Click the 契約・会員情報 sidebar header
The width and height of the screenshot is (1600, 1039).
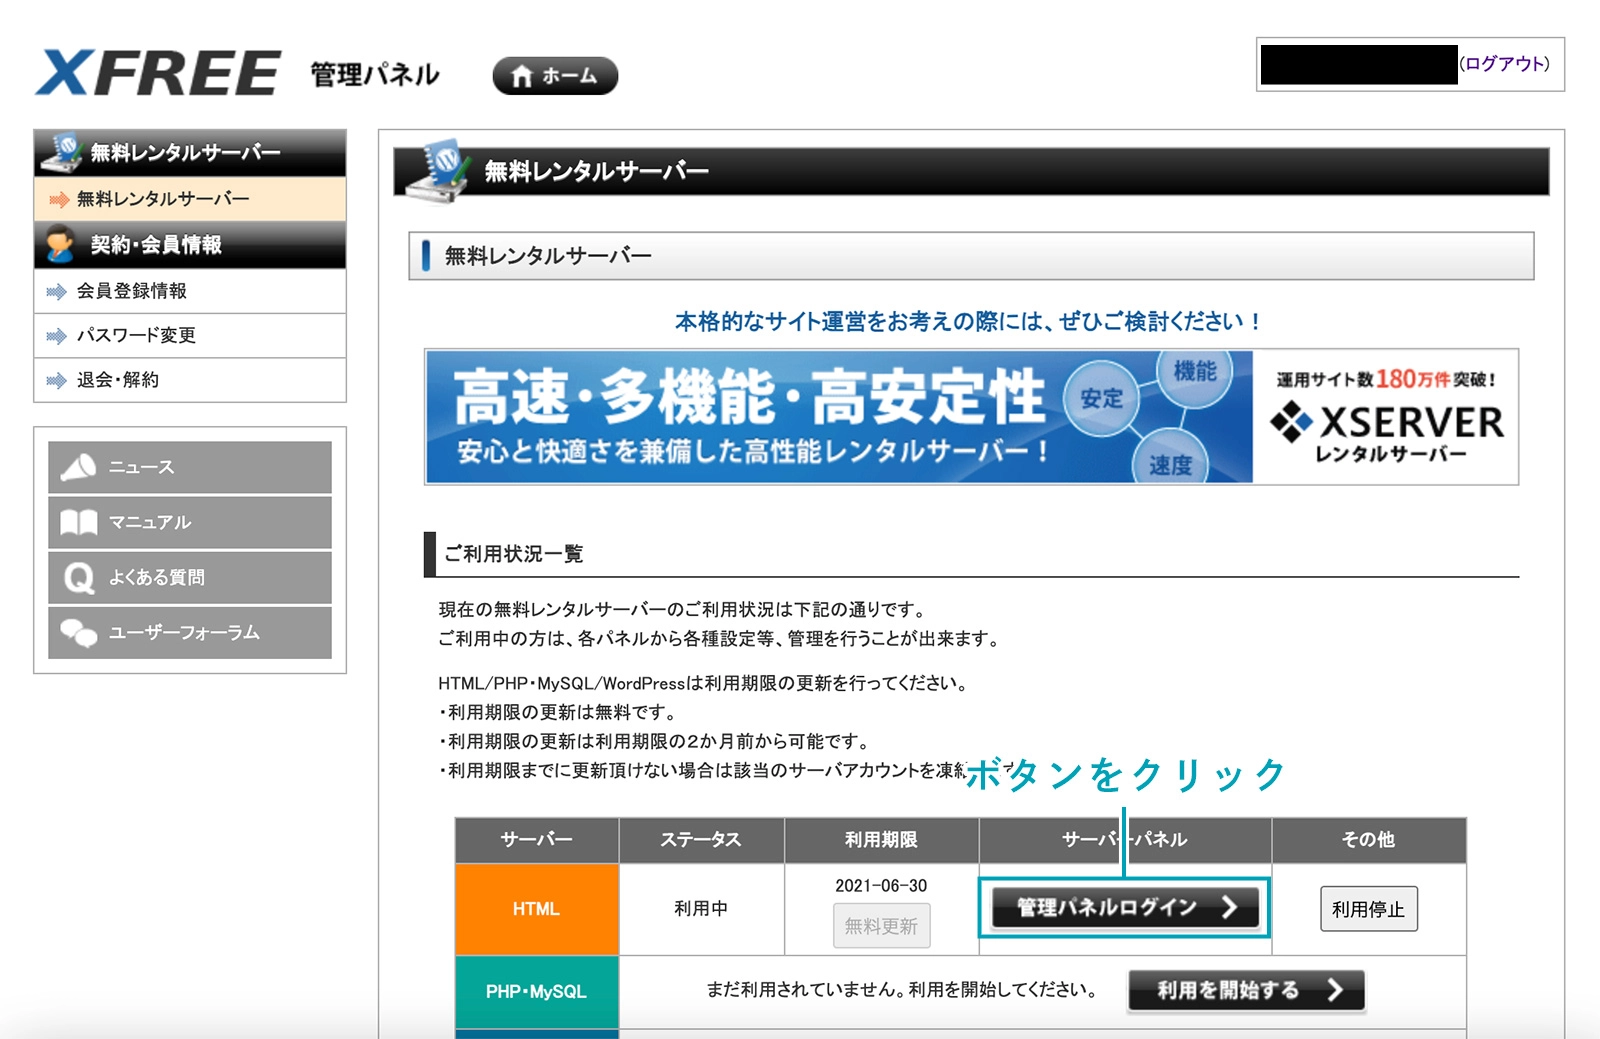[190, 245]
